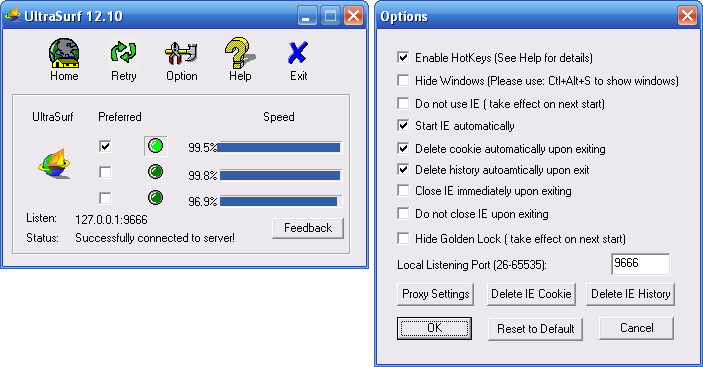
Task: Close the Options dialog window
Action: 687,16
